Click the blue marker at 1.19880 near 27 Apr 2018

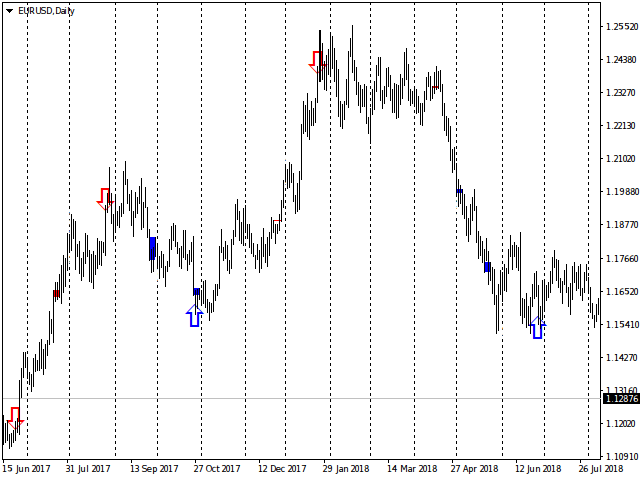pos(460,191)
